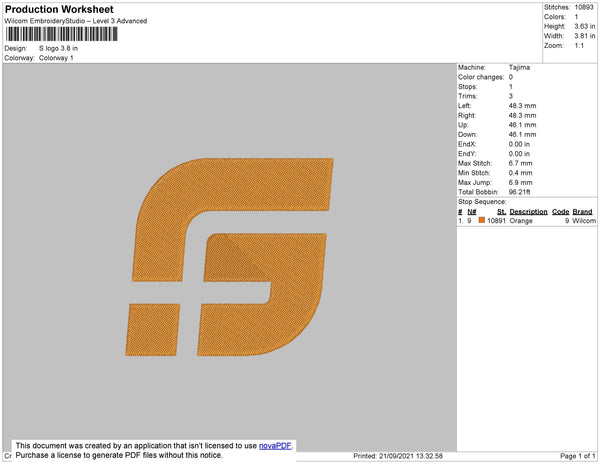Click the Brand column header
This screenshot has height=464, width=600.
tap(582, 212)
